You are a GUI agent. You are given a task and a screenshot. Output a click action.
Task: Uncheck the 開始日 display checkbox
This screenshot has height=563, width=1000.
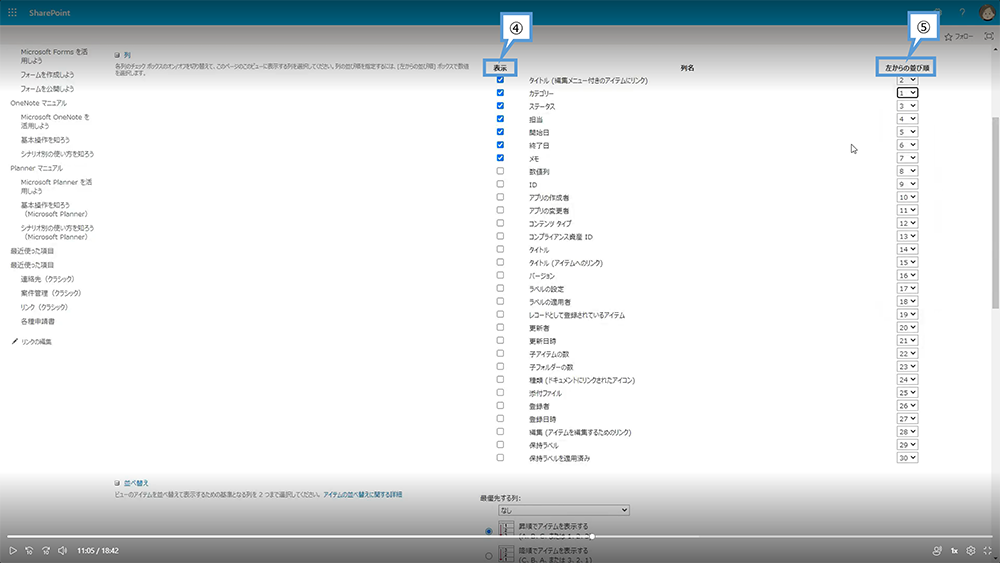click(500, 132)
